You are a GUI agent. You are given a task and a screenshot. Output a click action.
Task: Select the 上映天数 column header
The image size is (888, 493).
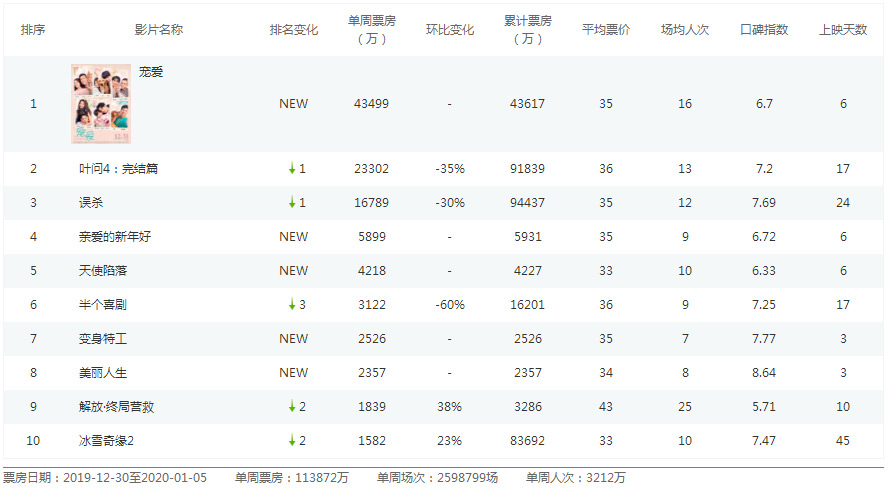[842, 29]
